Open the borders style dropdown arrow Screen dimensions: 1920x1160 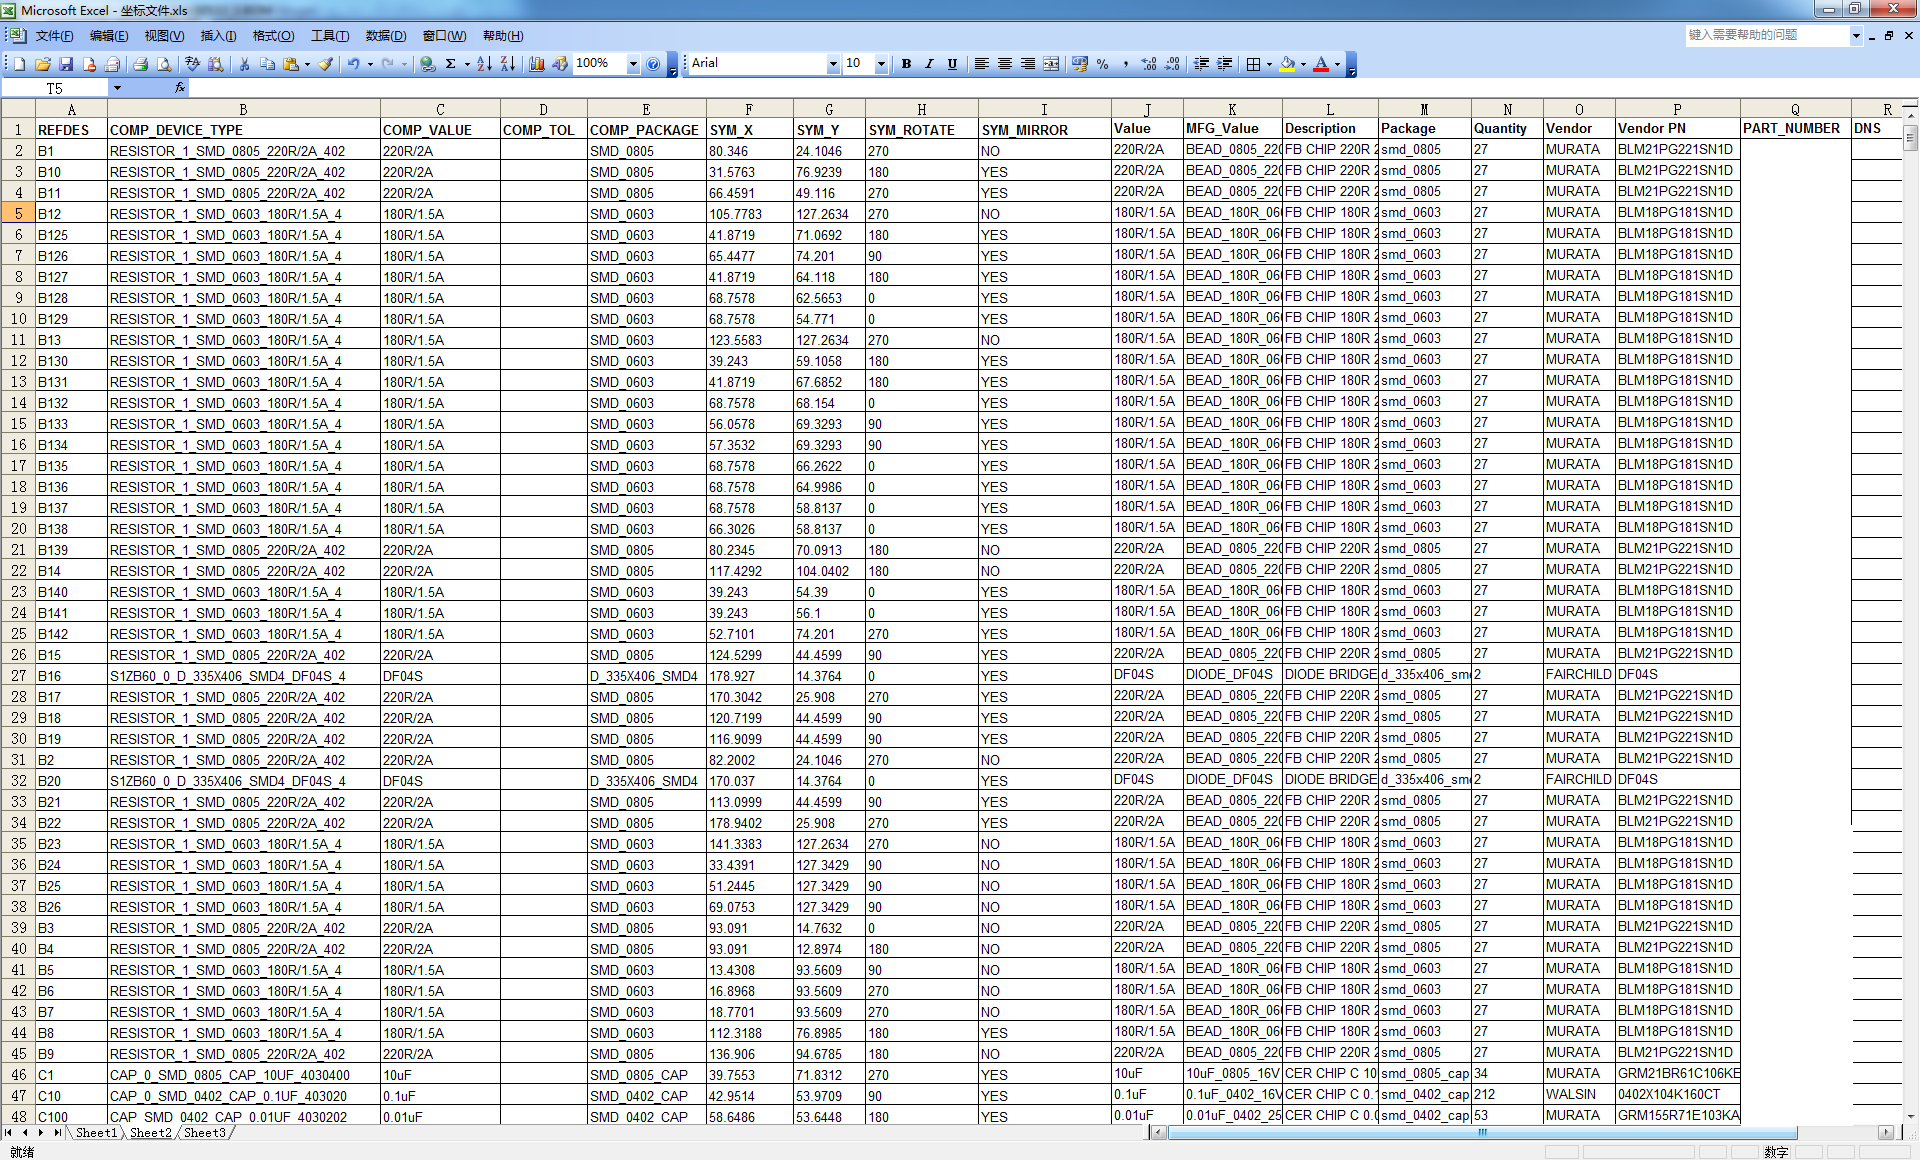pos(1269,64)
